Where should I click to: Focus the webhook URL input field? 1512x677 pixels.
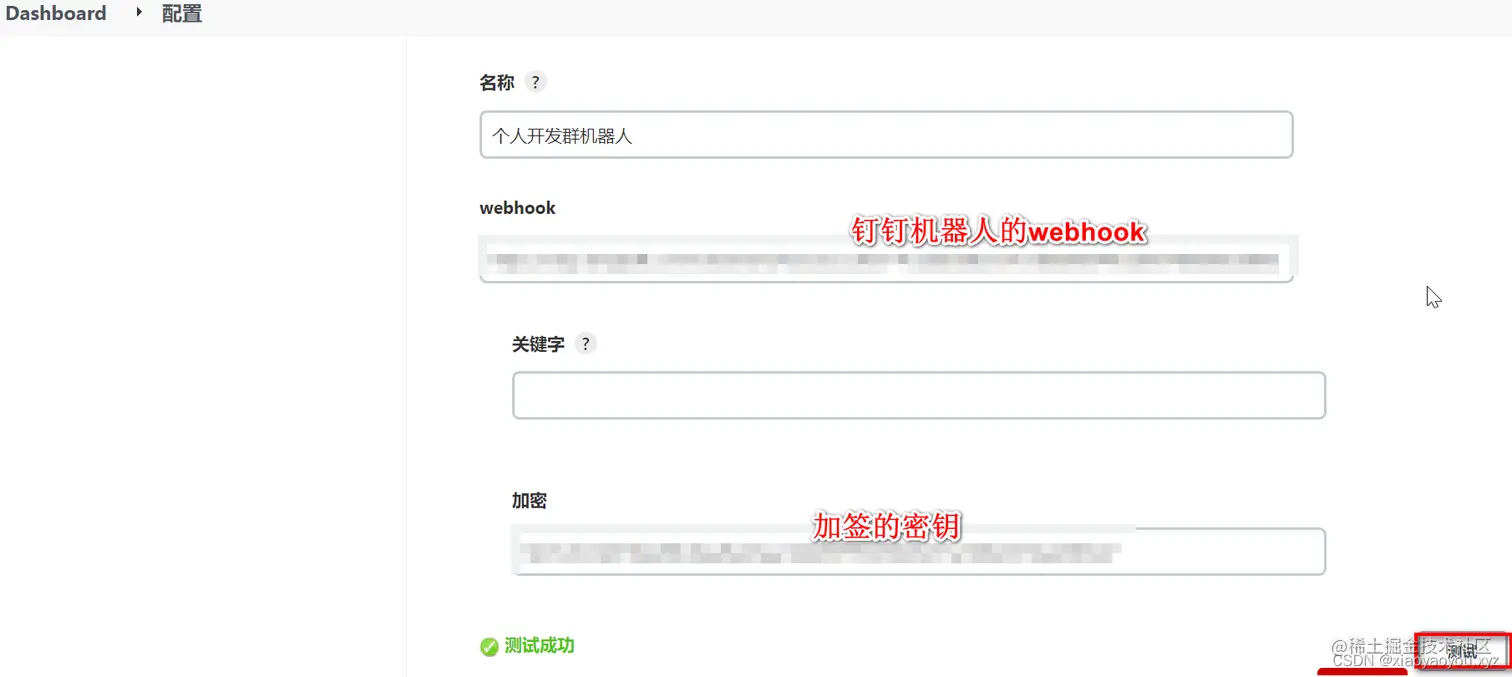886,260
